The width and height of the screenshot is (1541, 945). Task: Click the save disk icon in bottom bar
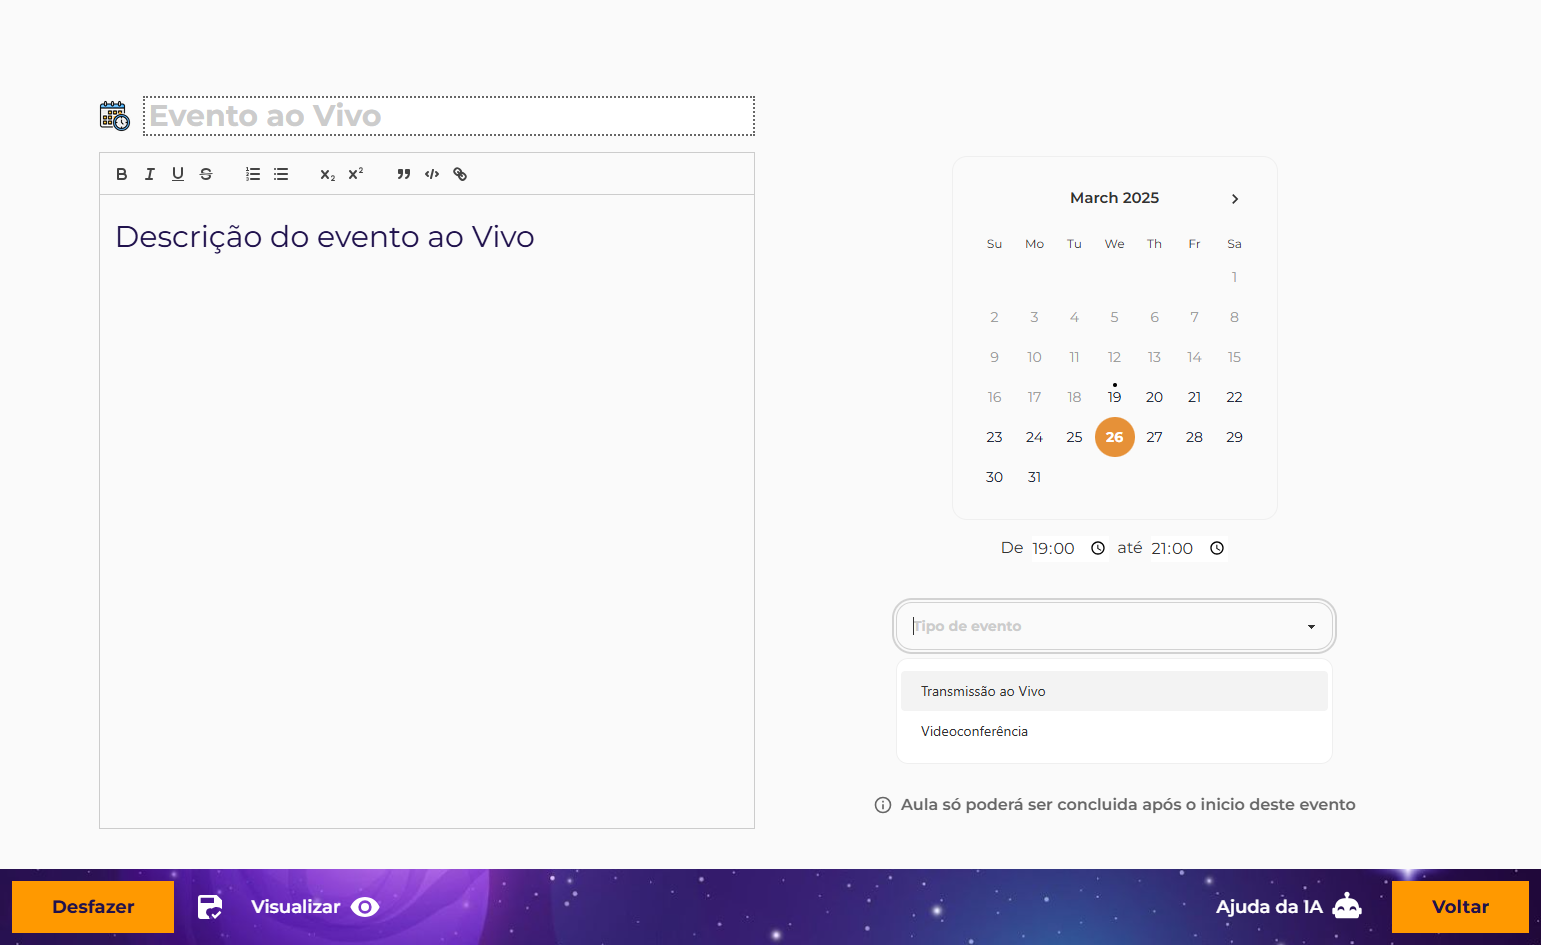[210, 907]
